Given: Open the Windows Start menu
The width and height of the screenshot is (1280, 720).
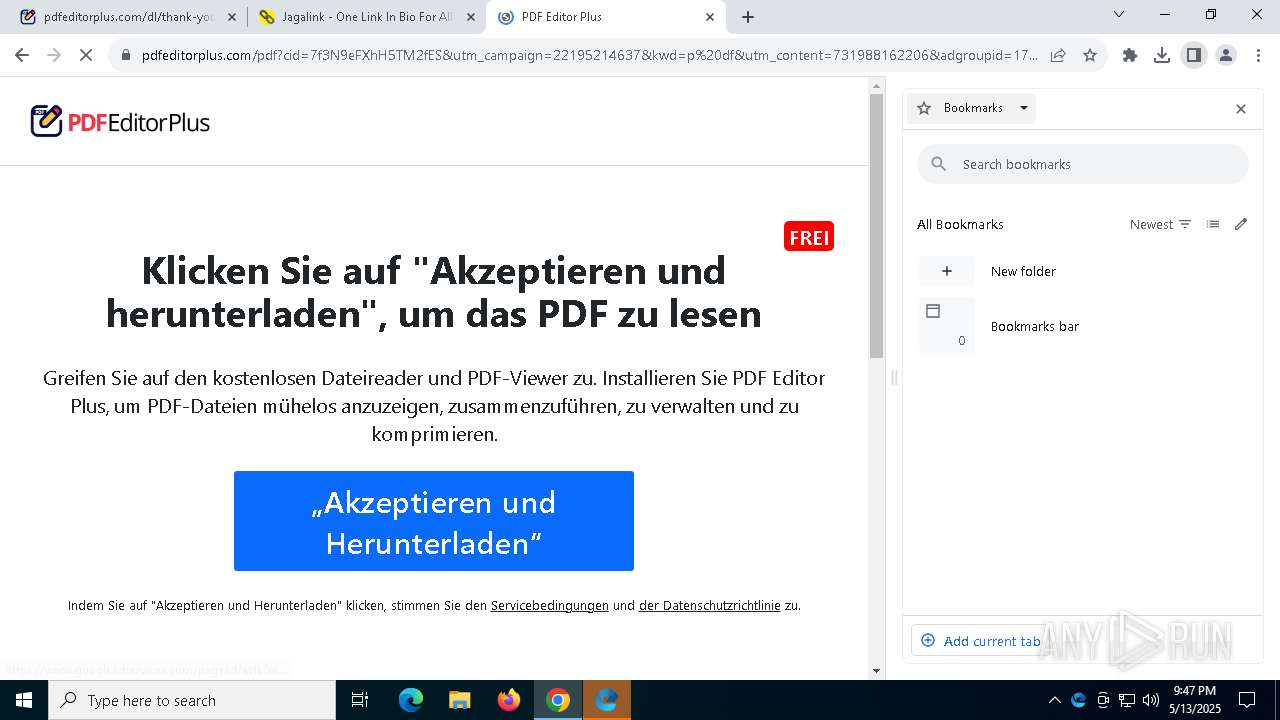Looking at the screenshot, I should pyautogui.click(x=24, y=700).
